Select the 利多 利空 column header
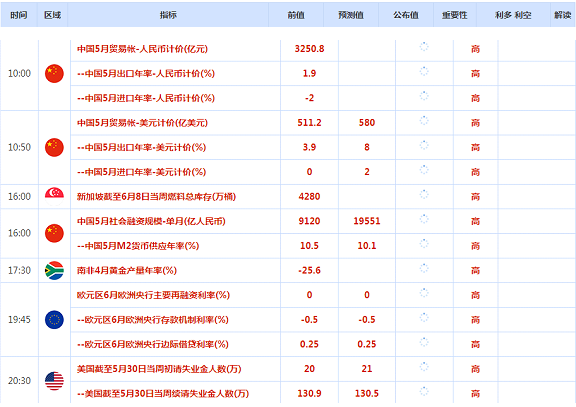The width and height of the screenshot is (576, 407). point(513,15)
